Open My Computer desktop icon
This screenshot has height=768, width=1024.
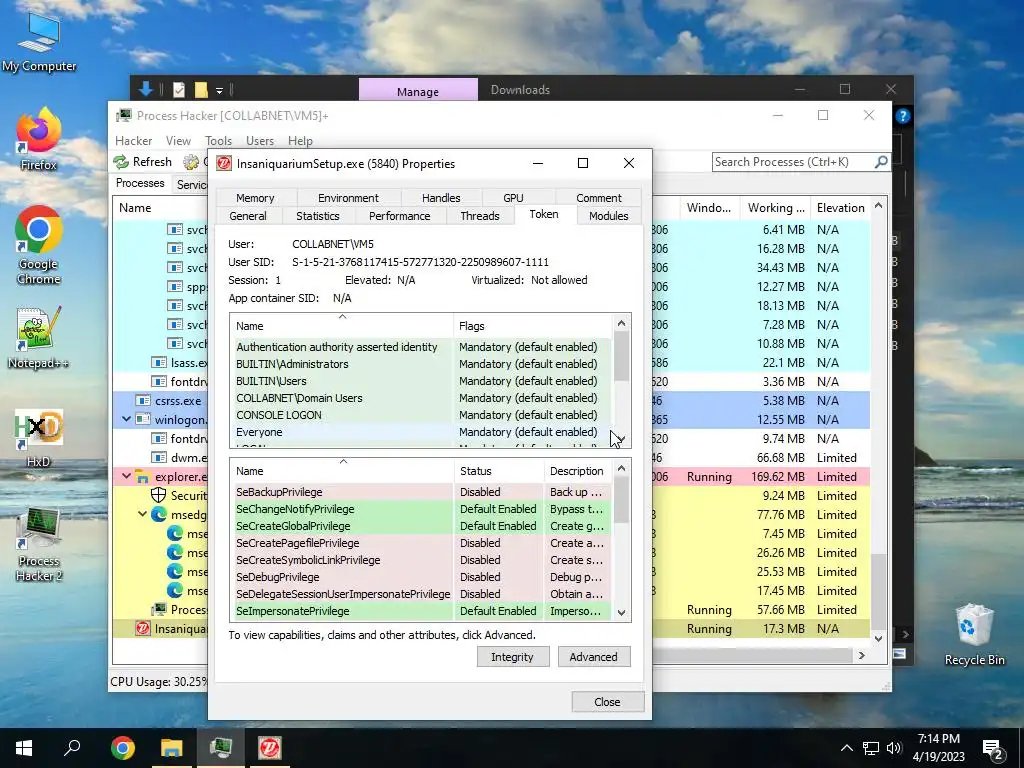coord(39,40)
